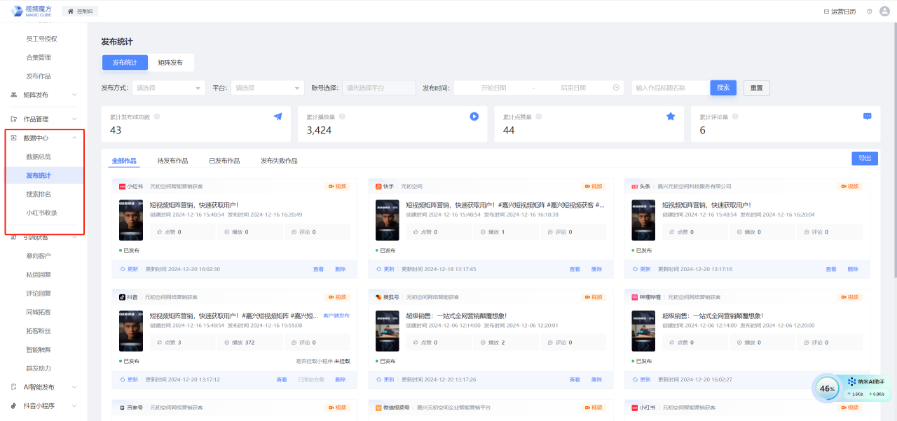This screenshot has width=897, height=421.
Task: Open 搜索排名 in the sidebar
Action: pos(39,194)
